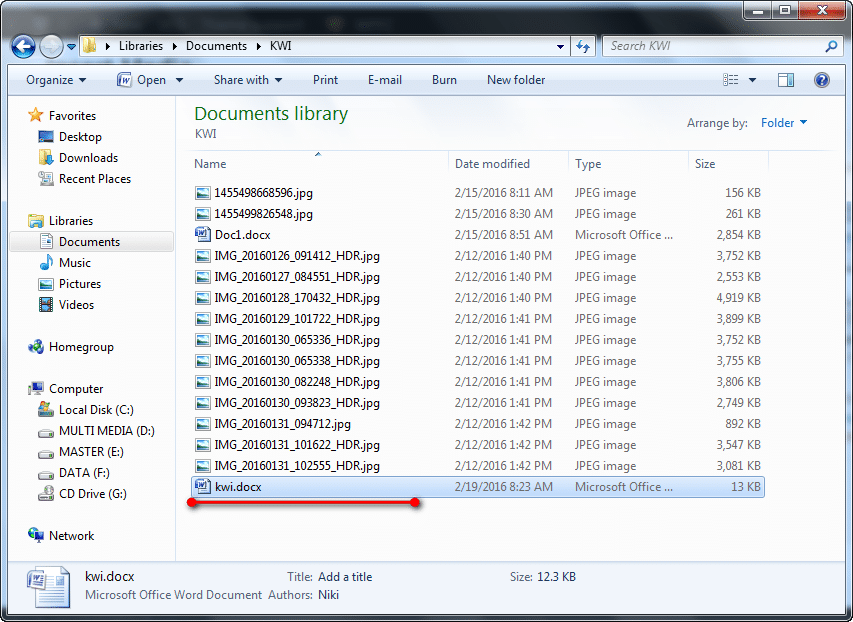Click Burn in the toolbar
This screenshot has width=853, height=622.
pos(444,80)
